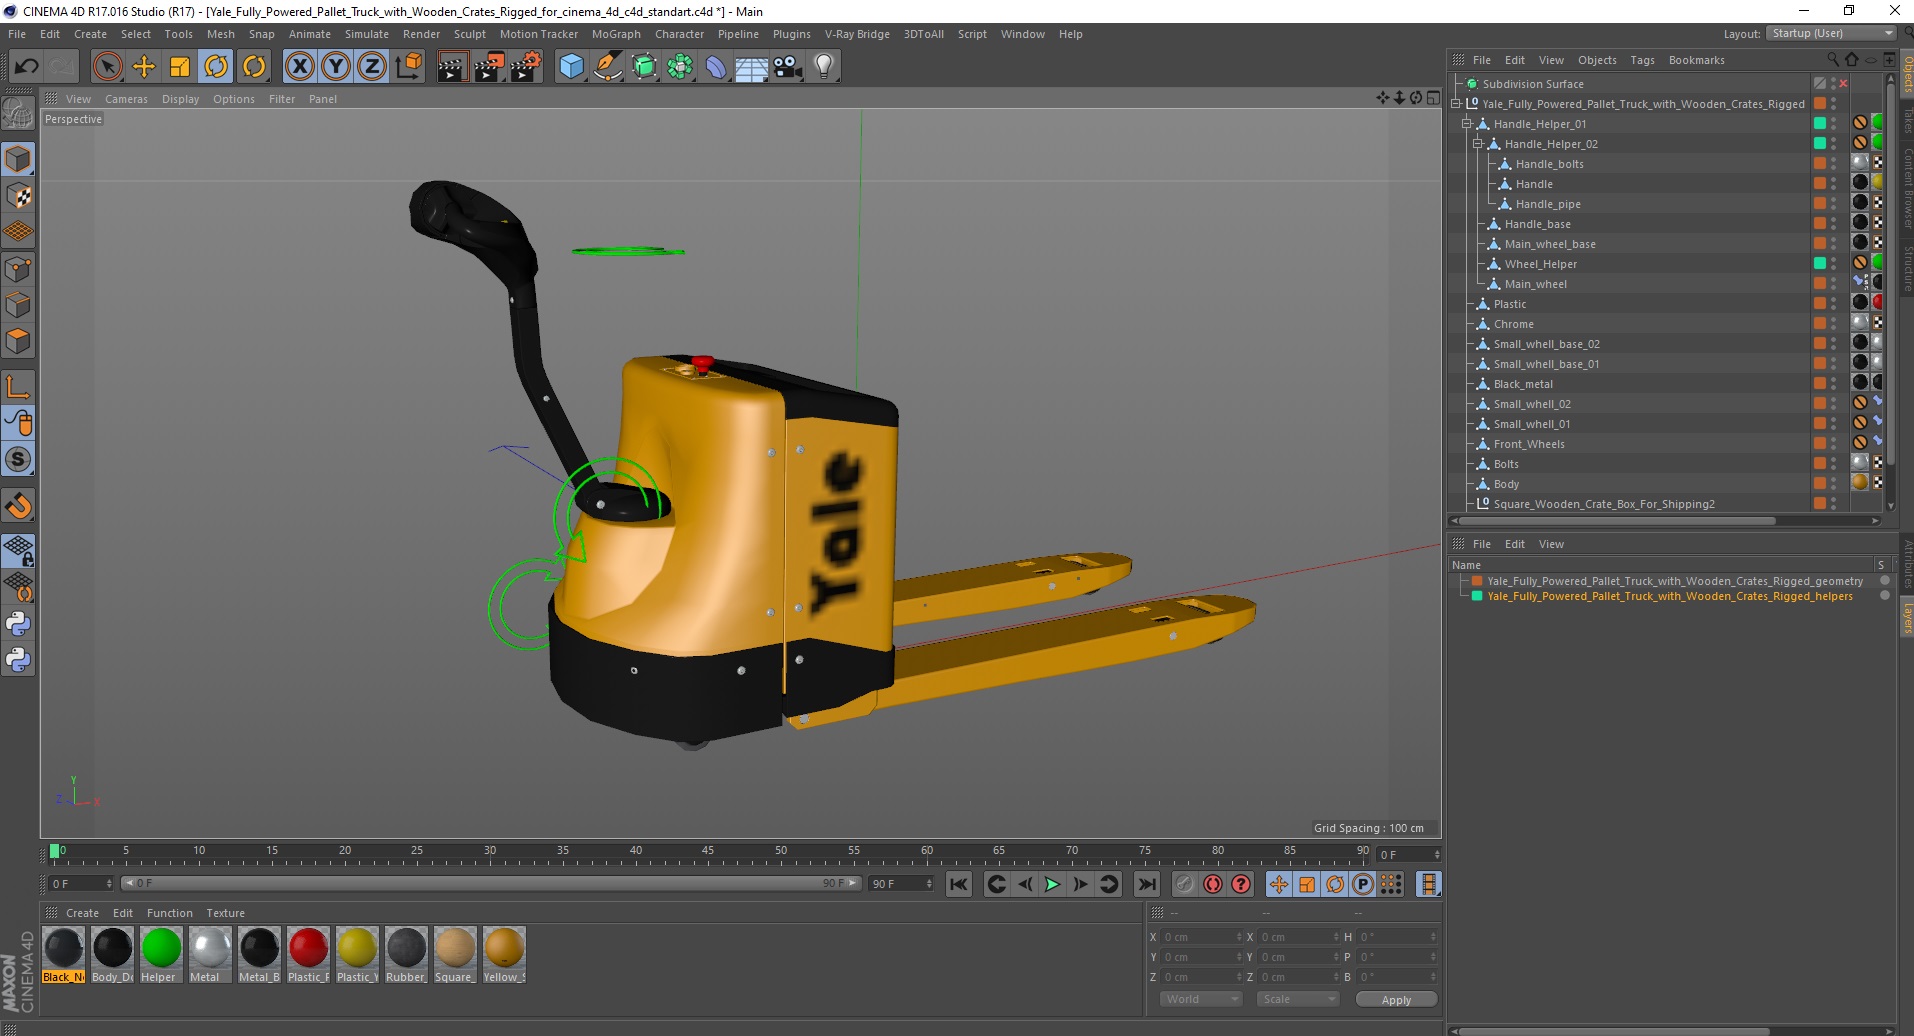Open Edit Render Settings icon

(x=526, y=67)
